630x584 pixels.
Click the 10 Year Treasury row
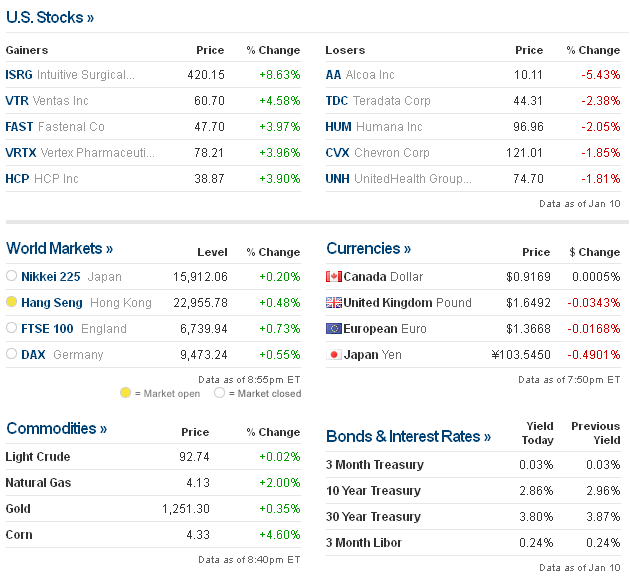pyautogui.click(x=373, y=491)
